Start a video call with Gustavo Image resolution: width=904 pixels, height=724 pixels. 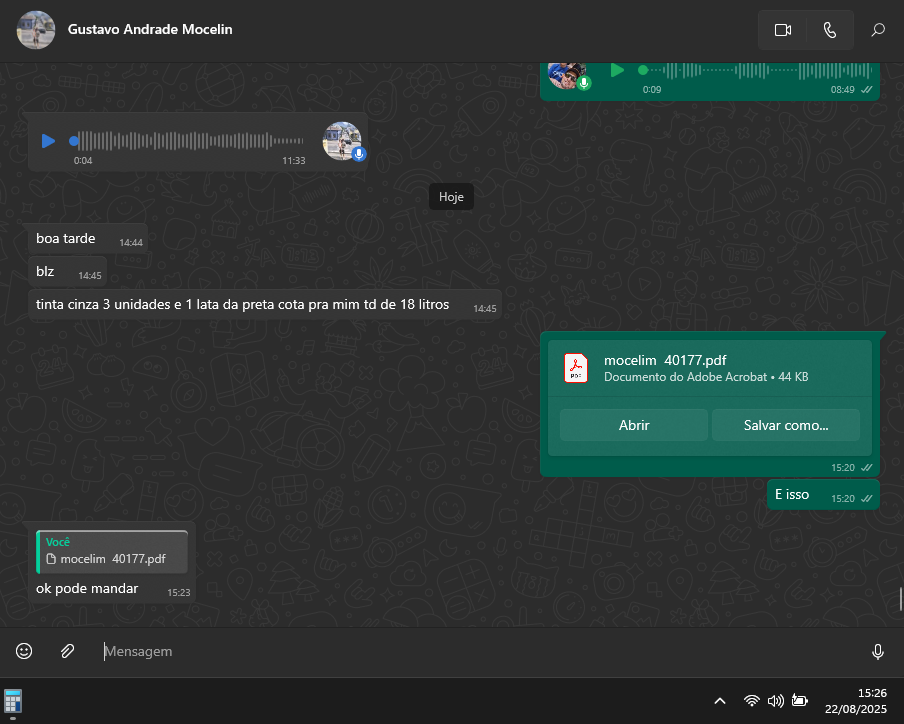point(782,30)
